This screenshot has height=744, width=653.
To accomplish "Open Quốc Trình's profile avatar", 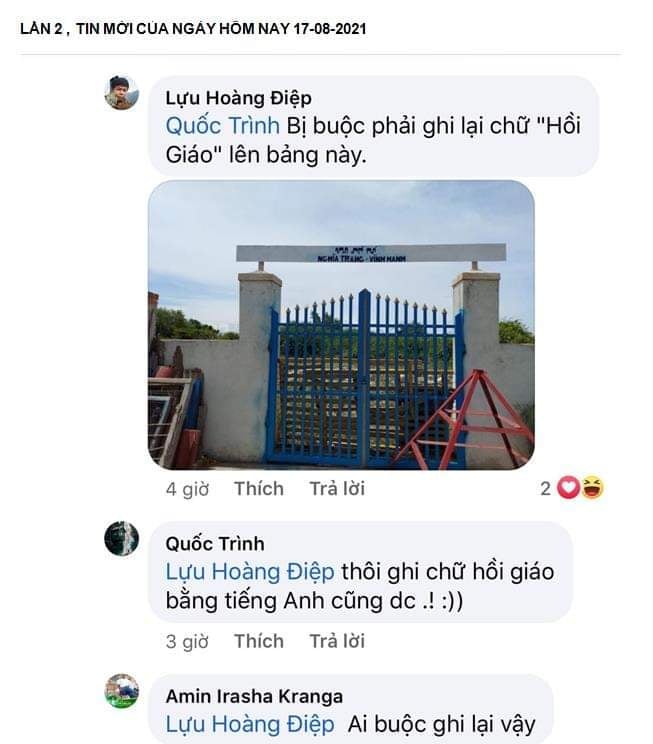I will pos(122,538).
